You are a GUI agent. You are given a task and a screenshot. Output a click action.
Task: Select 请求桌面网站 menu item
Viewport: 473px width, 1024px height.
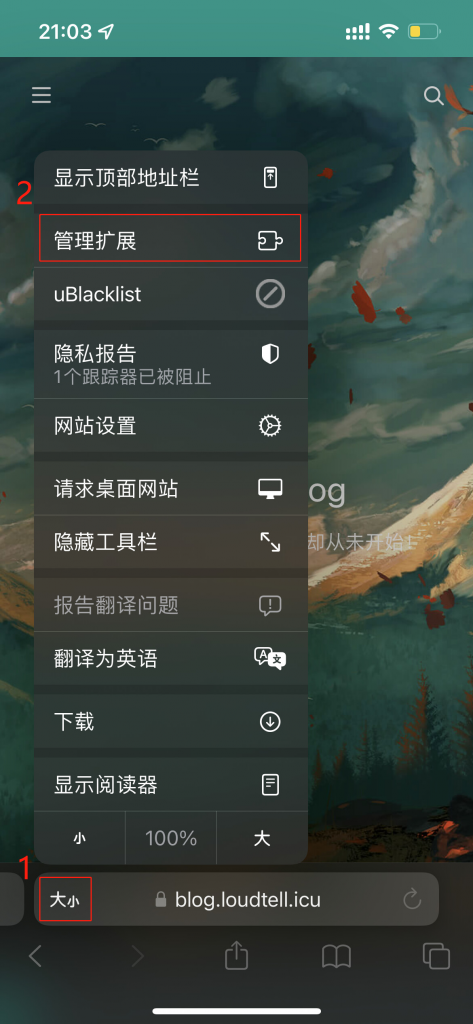pyautogui.click(x=171, y=488)
